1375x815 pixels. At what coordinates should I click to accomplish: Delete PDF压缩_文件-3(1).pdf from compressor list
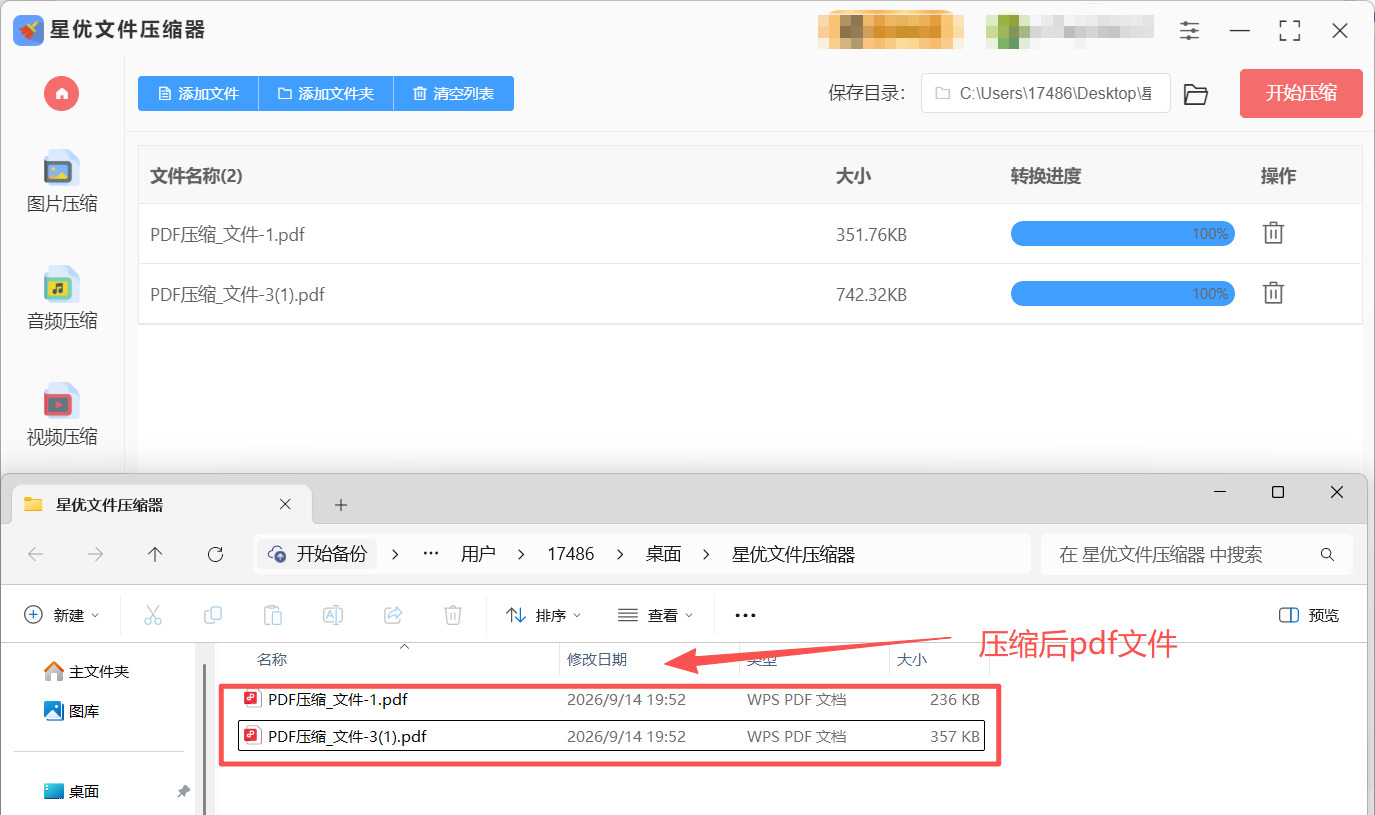point(1273,293)
